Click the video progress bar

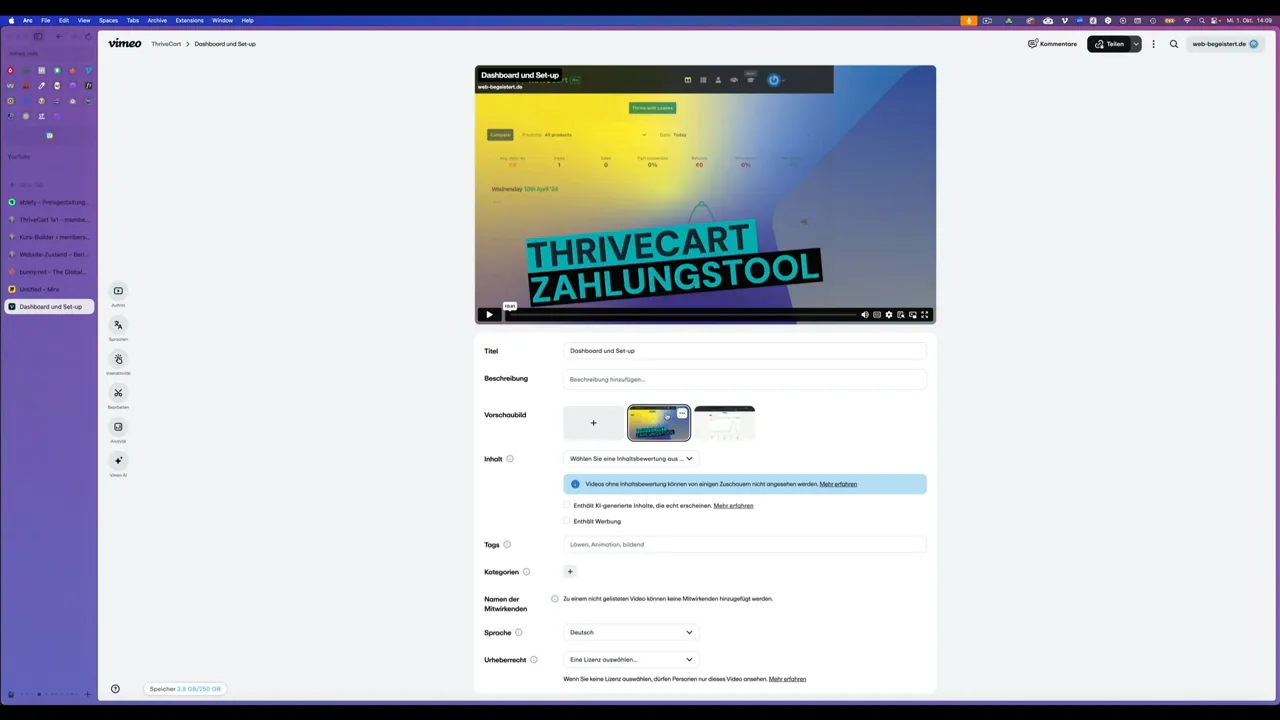click(x=680, y=315)
